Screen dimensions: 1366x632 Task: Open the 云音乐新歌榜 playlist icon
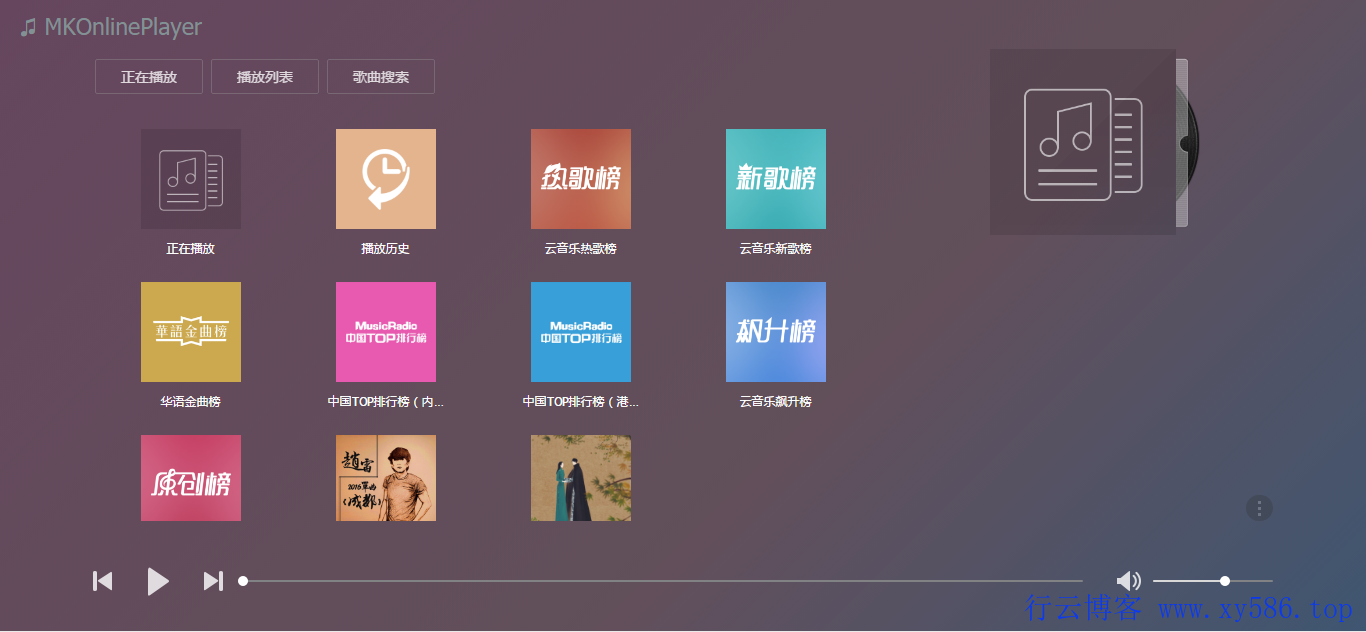click(776, 178)
